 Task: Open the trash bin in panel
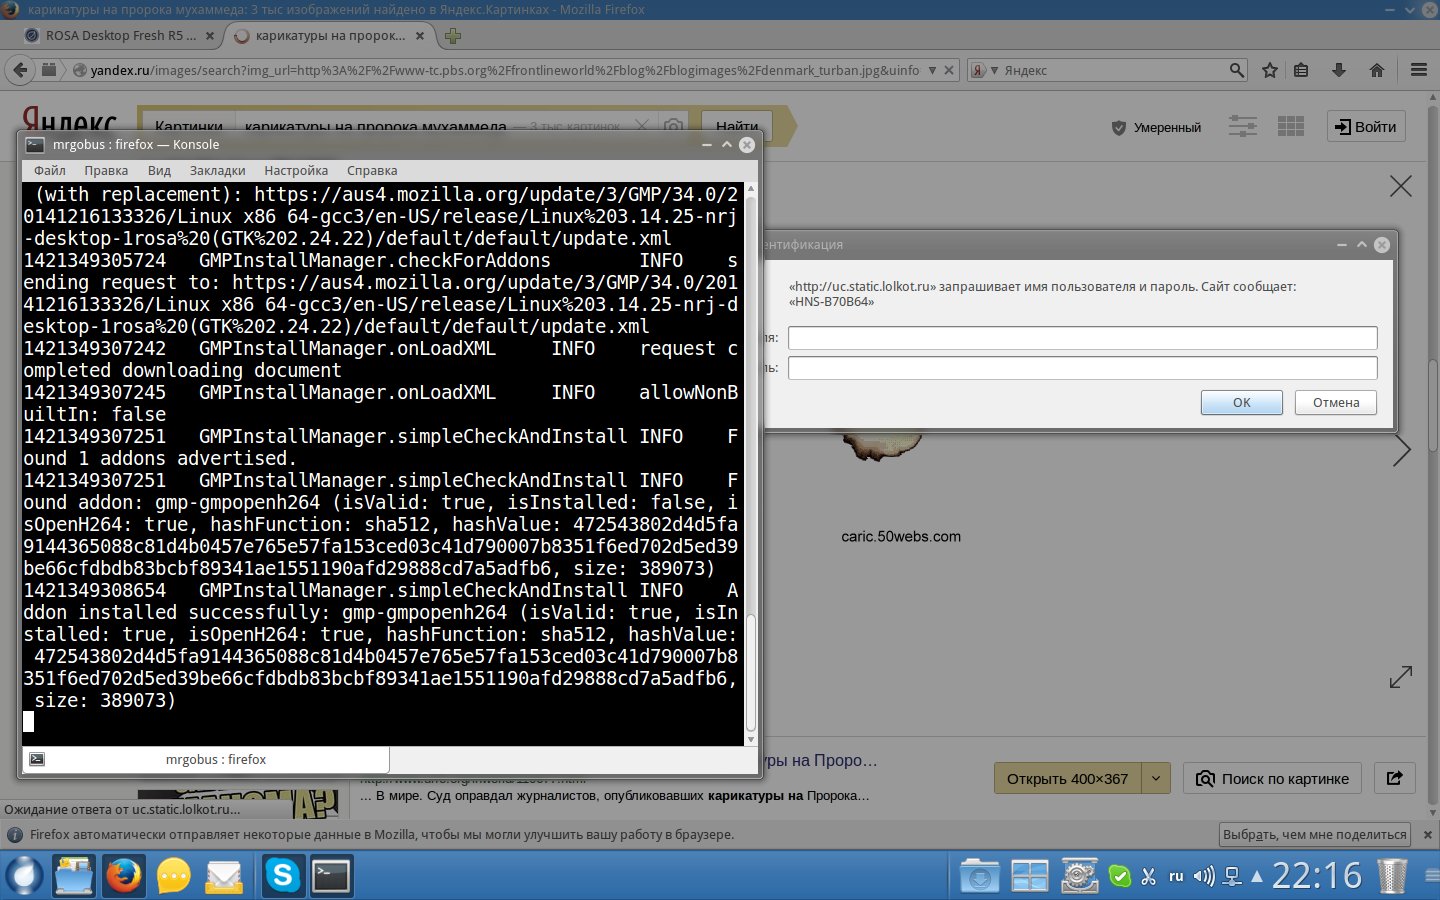[1392, 876]
